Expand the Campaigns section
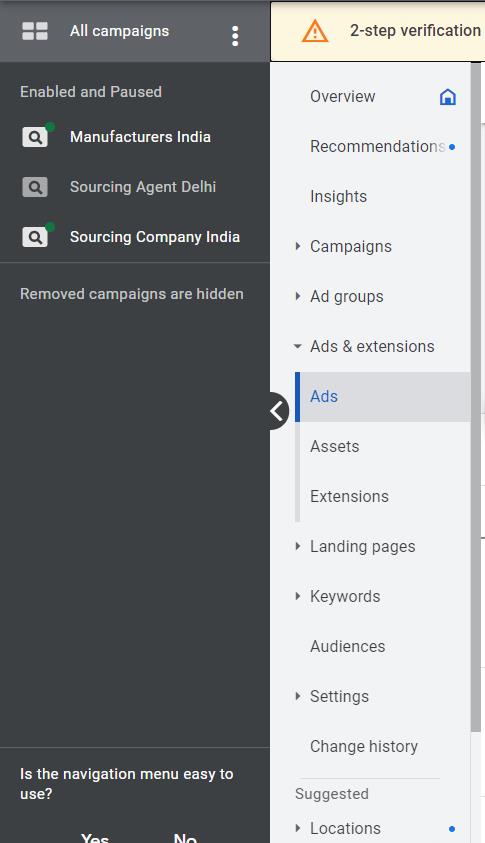 [x=298, y=246]
